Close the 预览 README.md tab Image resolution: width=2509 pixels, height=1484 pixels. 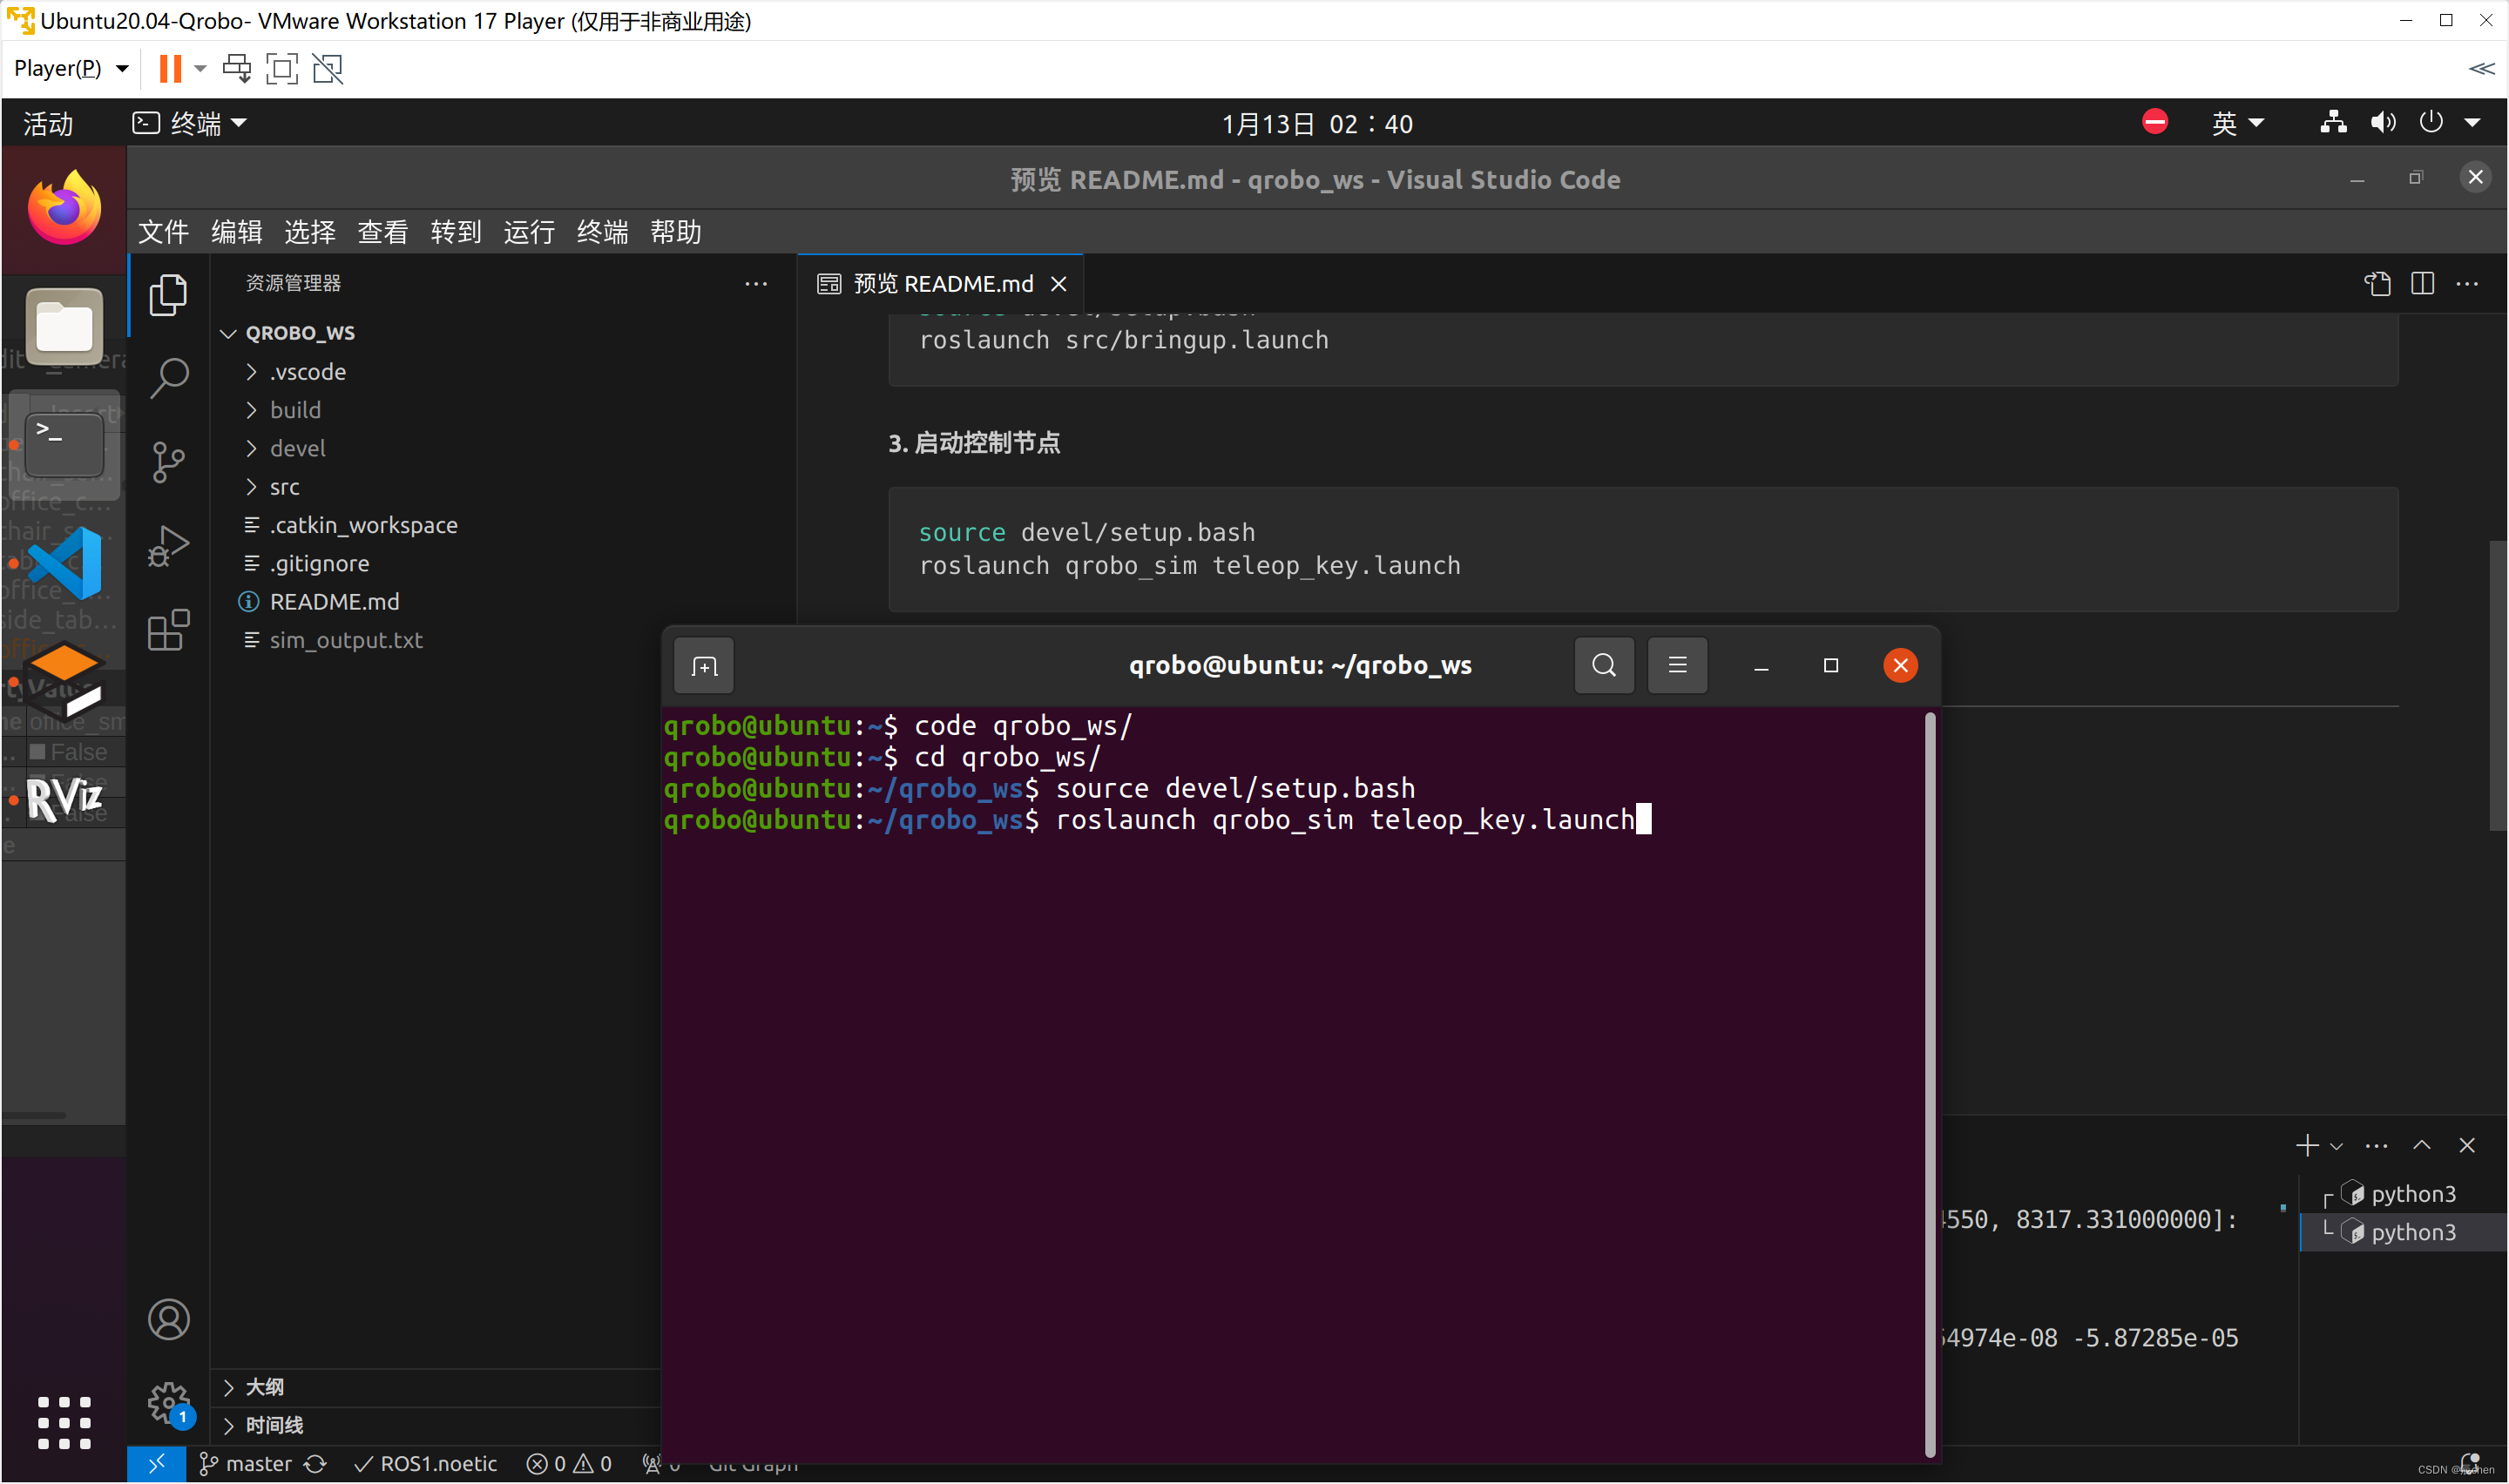(1059, 284)
